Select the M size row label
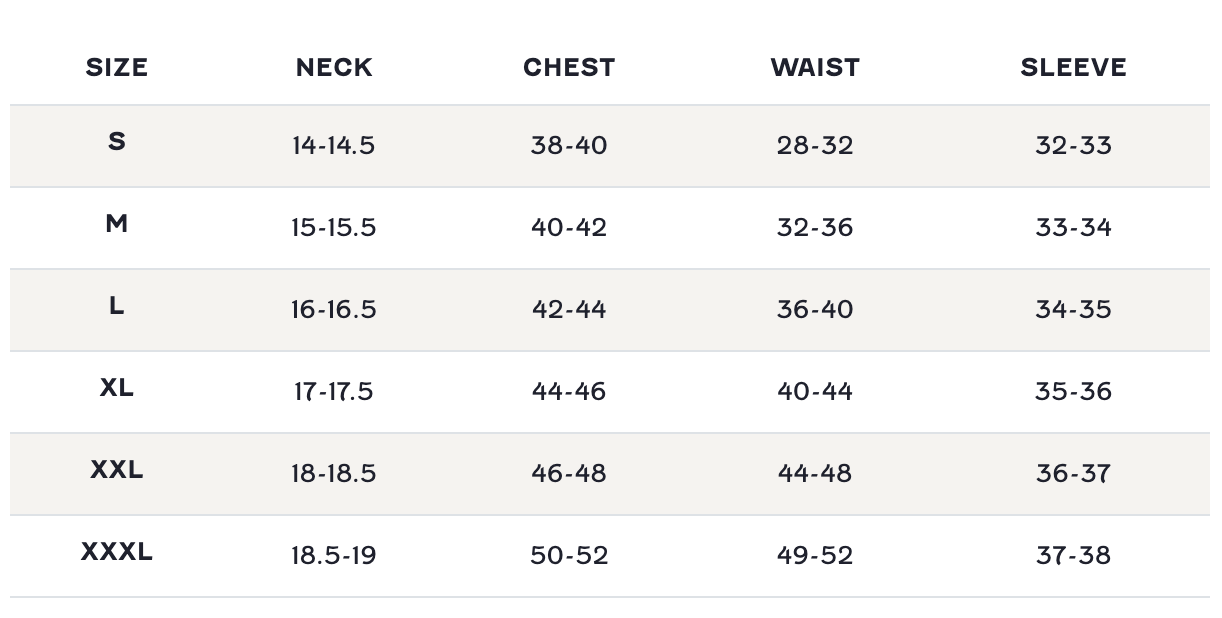This screenshot has height=618, width=1222. (x=117, y=224)
